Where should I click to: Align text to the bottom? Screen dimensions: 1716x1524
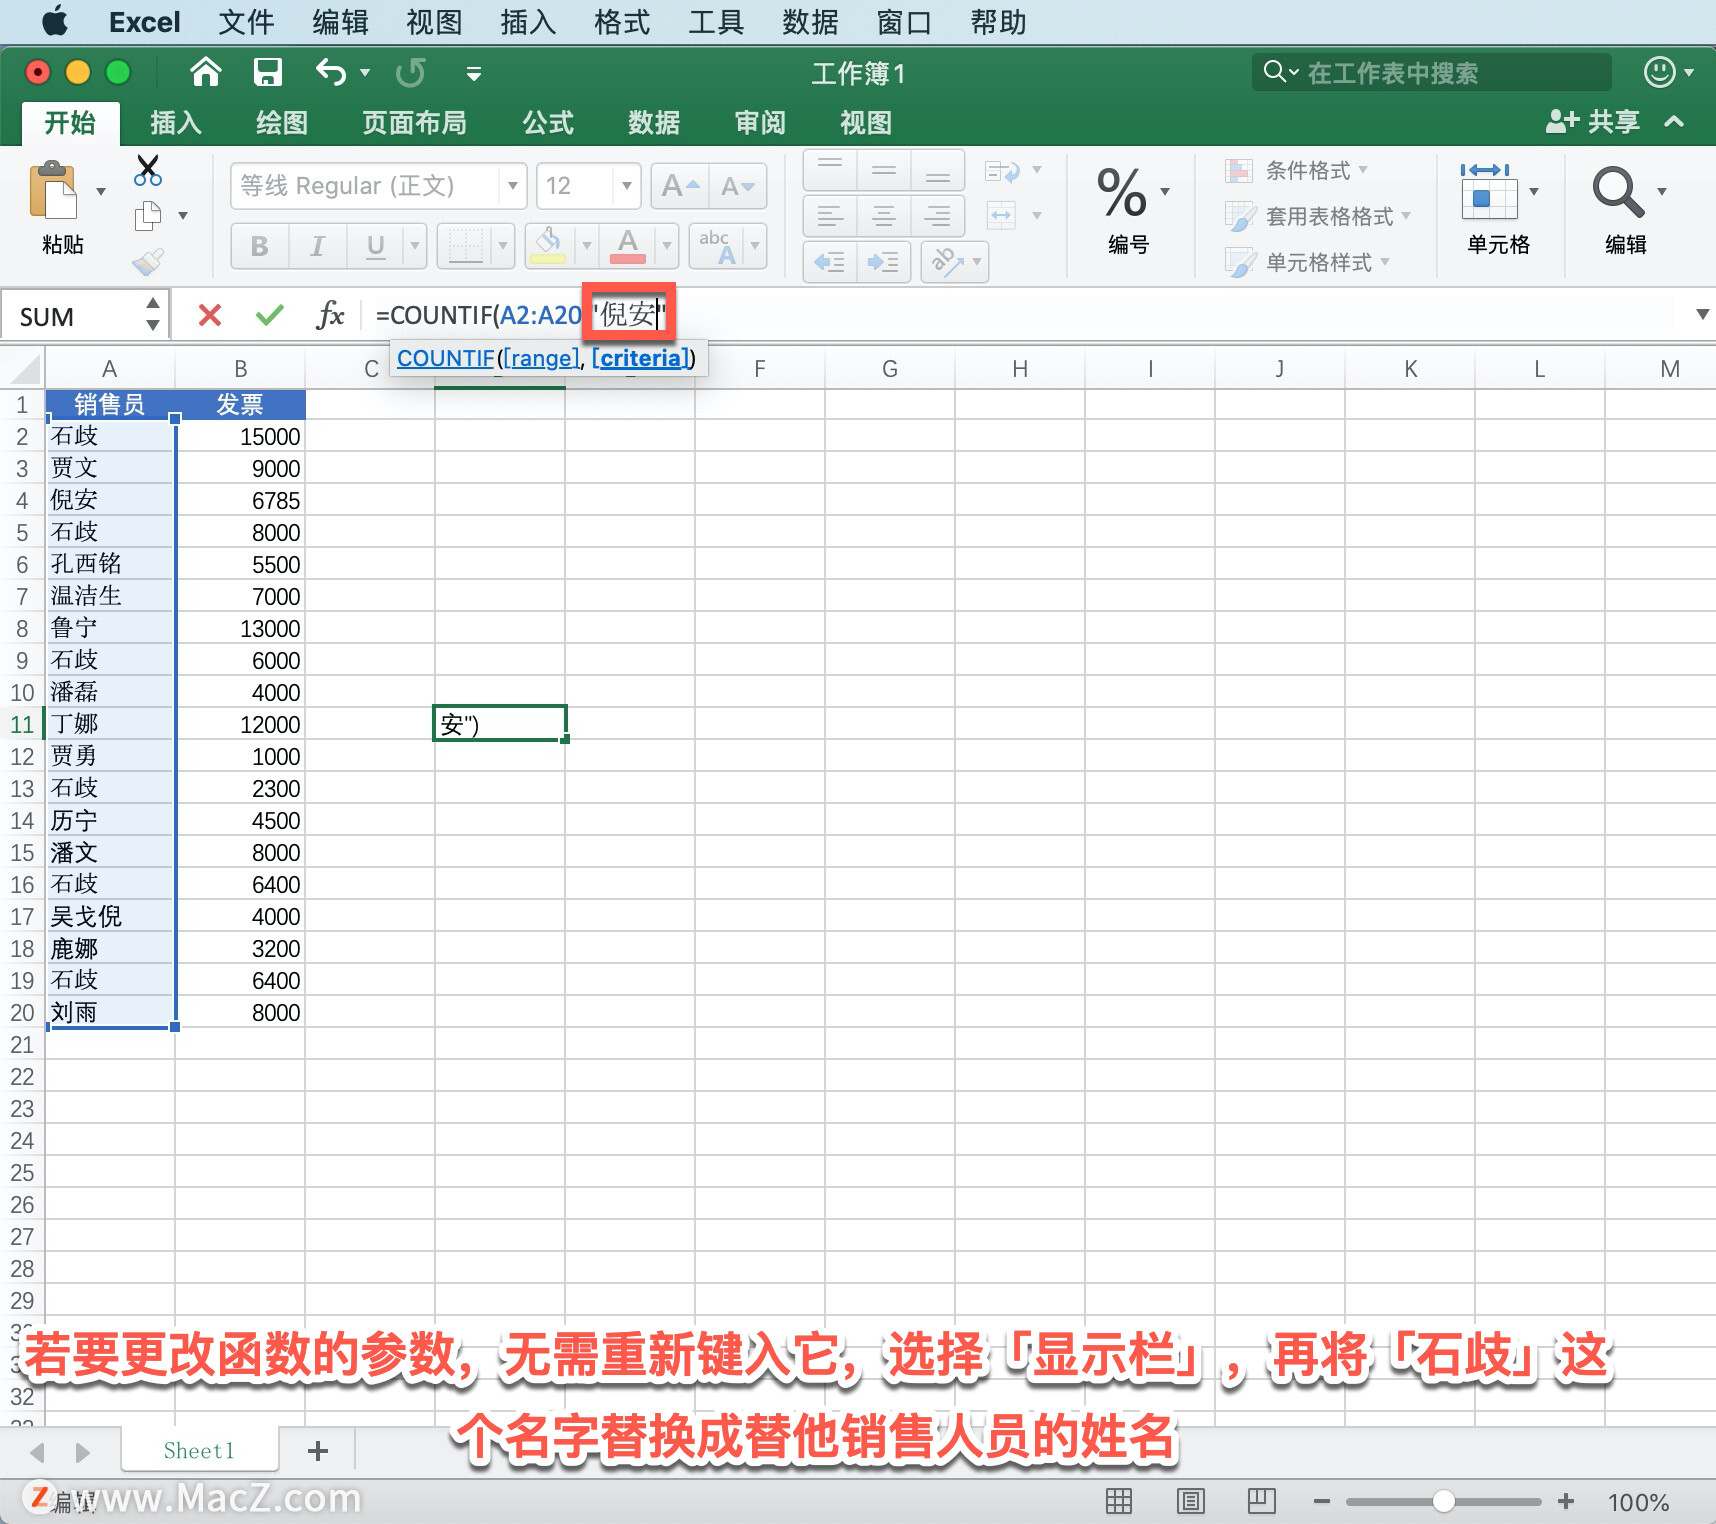pos(938,170)
